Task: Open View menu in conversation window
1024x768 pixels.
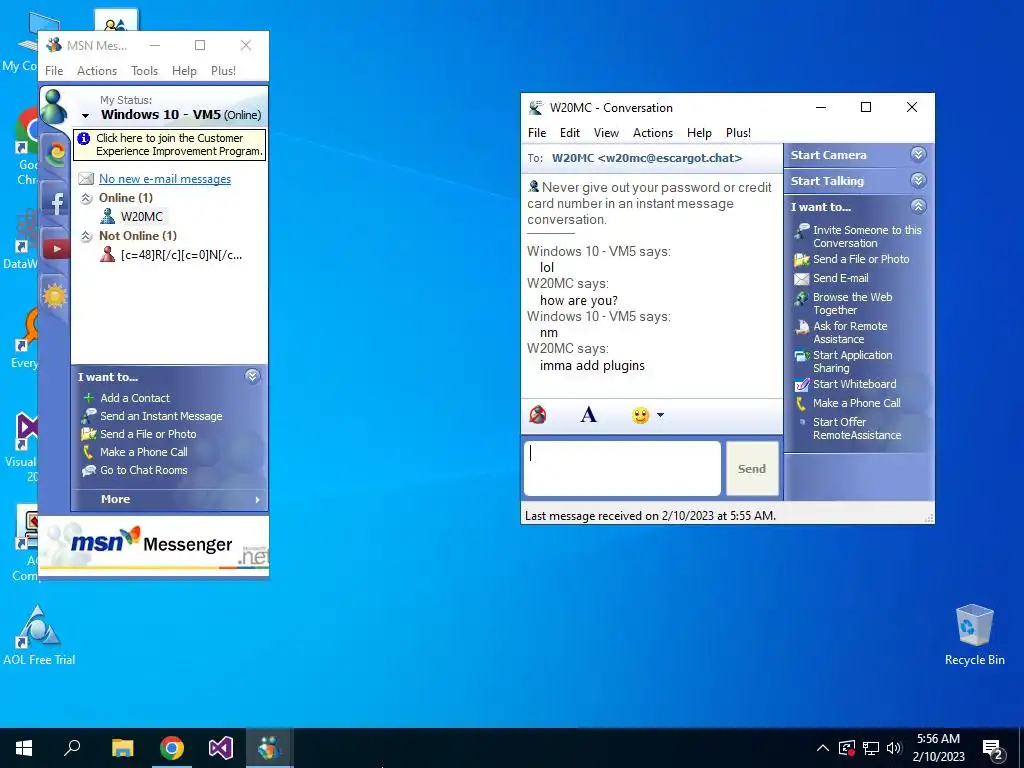Action: 606,133
